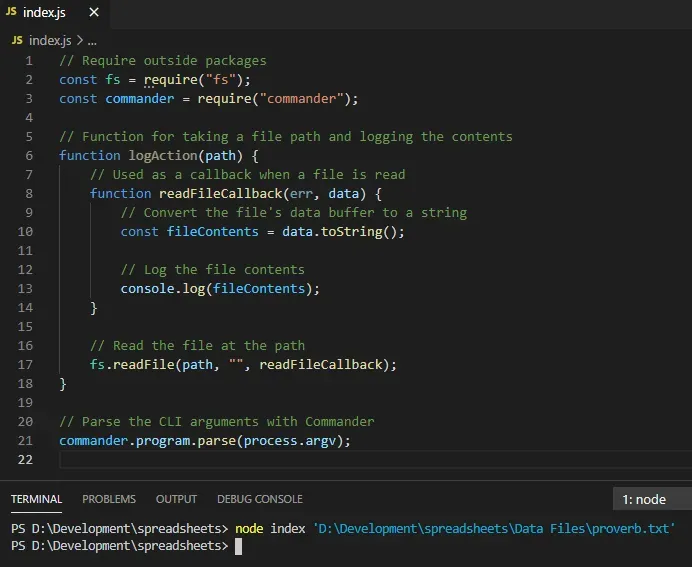Open the '1: node' terminal selector dropdown
The width and height of the screenshot is (692, 567).
650,499
